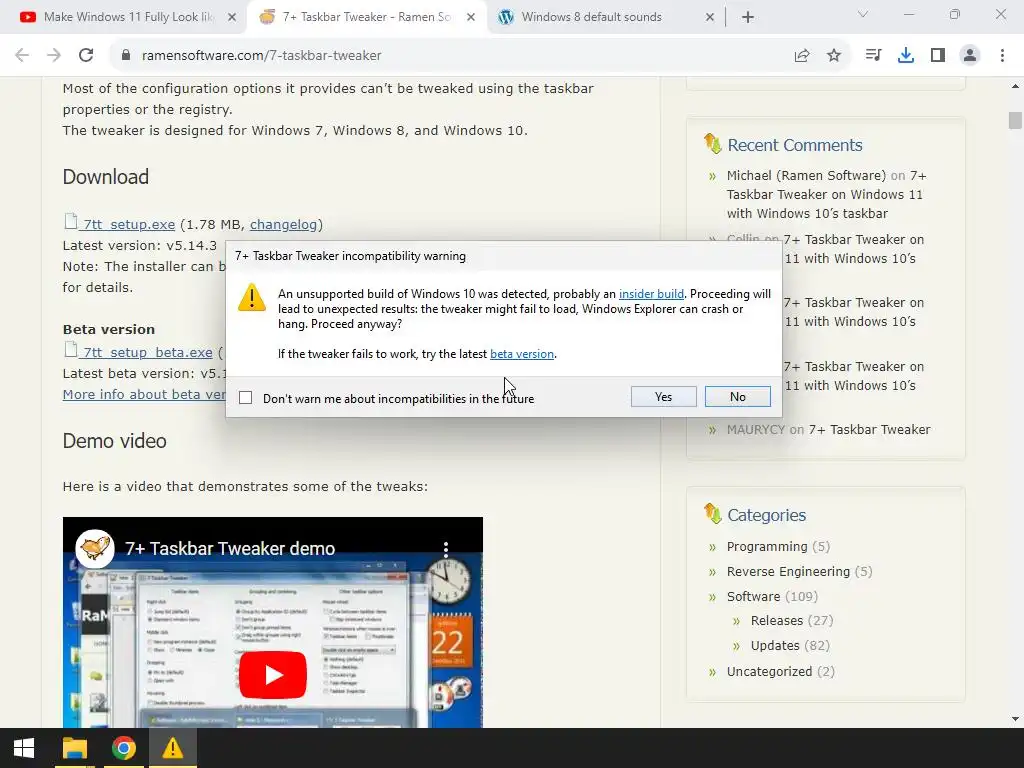This screenshot has width=1024, height=768.
Task: Close the 7+ Taskbar Tweaker tab
Action: pyautogui.click(x=471, y=17)
